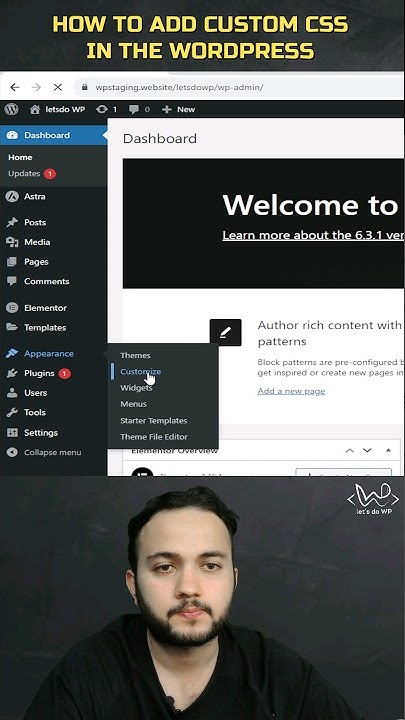Choose Widgets from Appearance submenu
The image size is (405, 720).
136,388
